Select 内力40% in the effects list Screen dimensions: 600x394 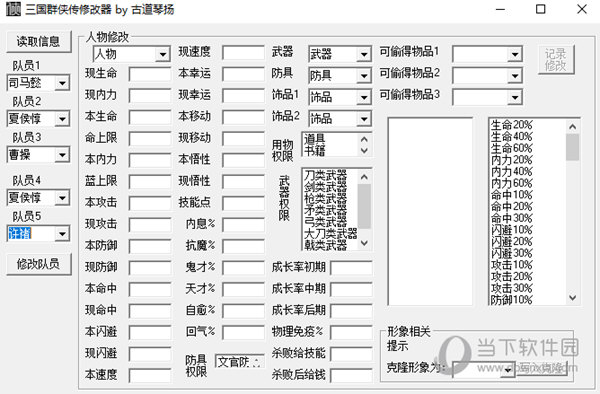[x=512, y=171]
